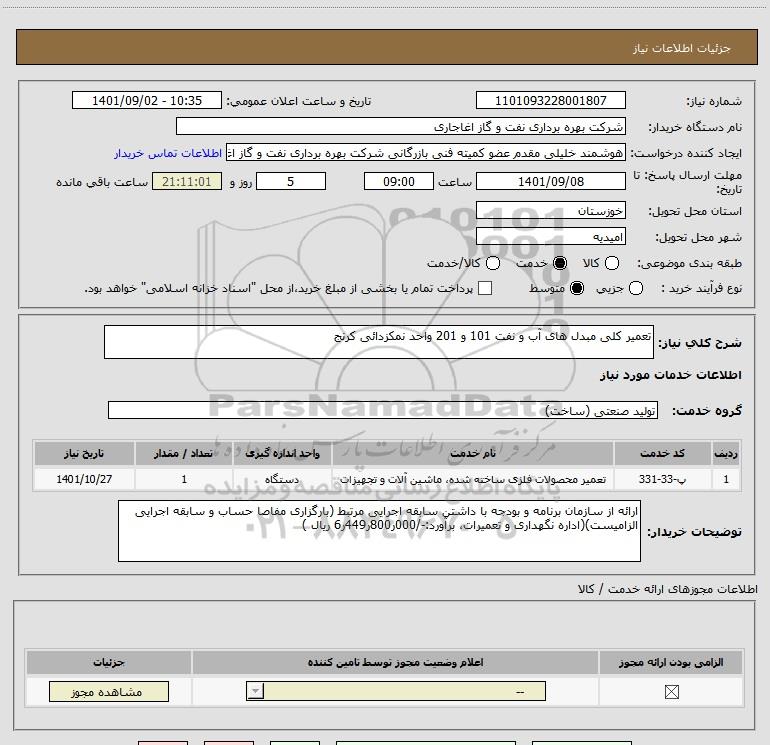Click the واحد اندازه گیری column header

coord(282,453)
